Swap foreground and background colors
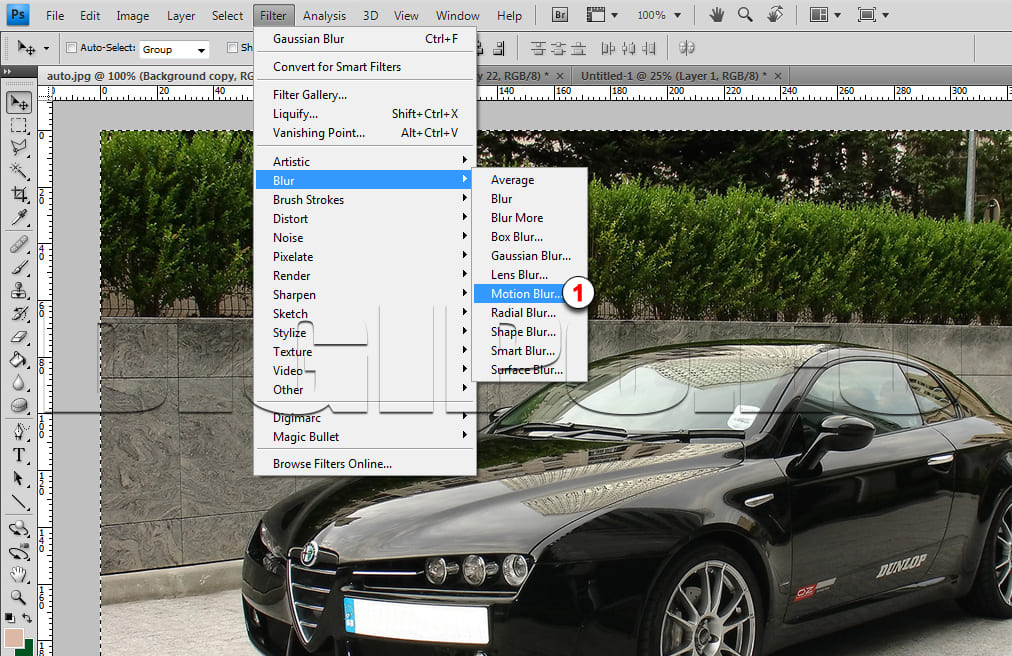 click(x=27, y=618)
